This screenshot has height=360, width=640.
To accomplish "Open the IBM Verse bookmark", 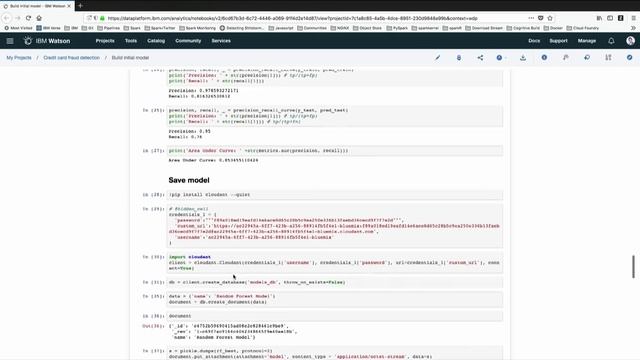I will point(48,28).
